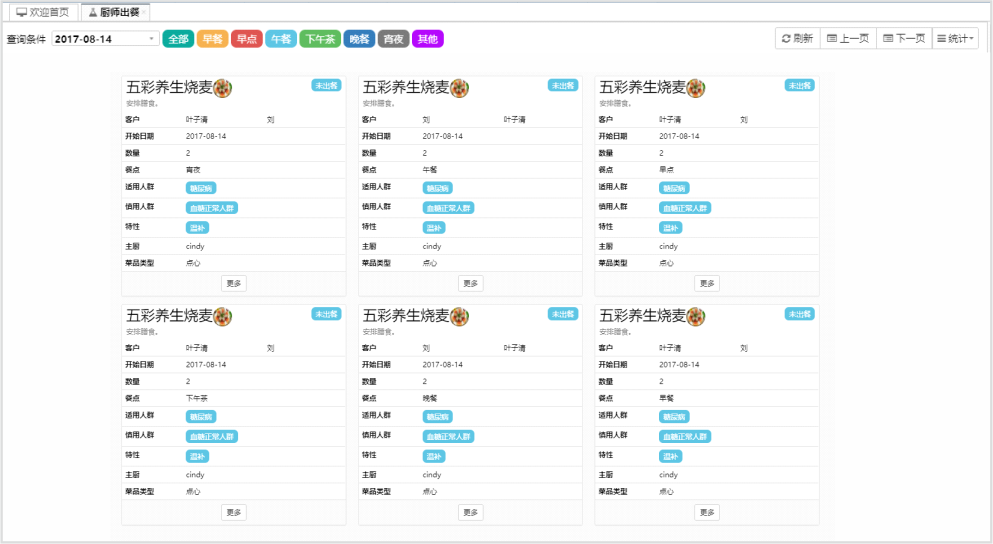Go to next page with 下一页
993x544 pixels.
pos(903,38)
